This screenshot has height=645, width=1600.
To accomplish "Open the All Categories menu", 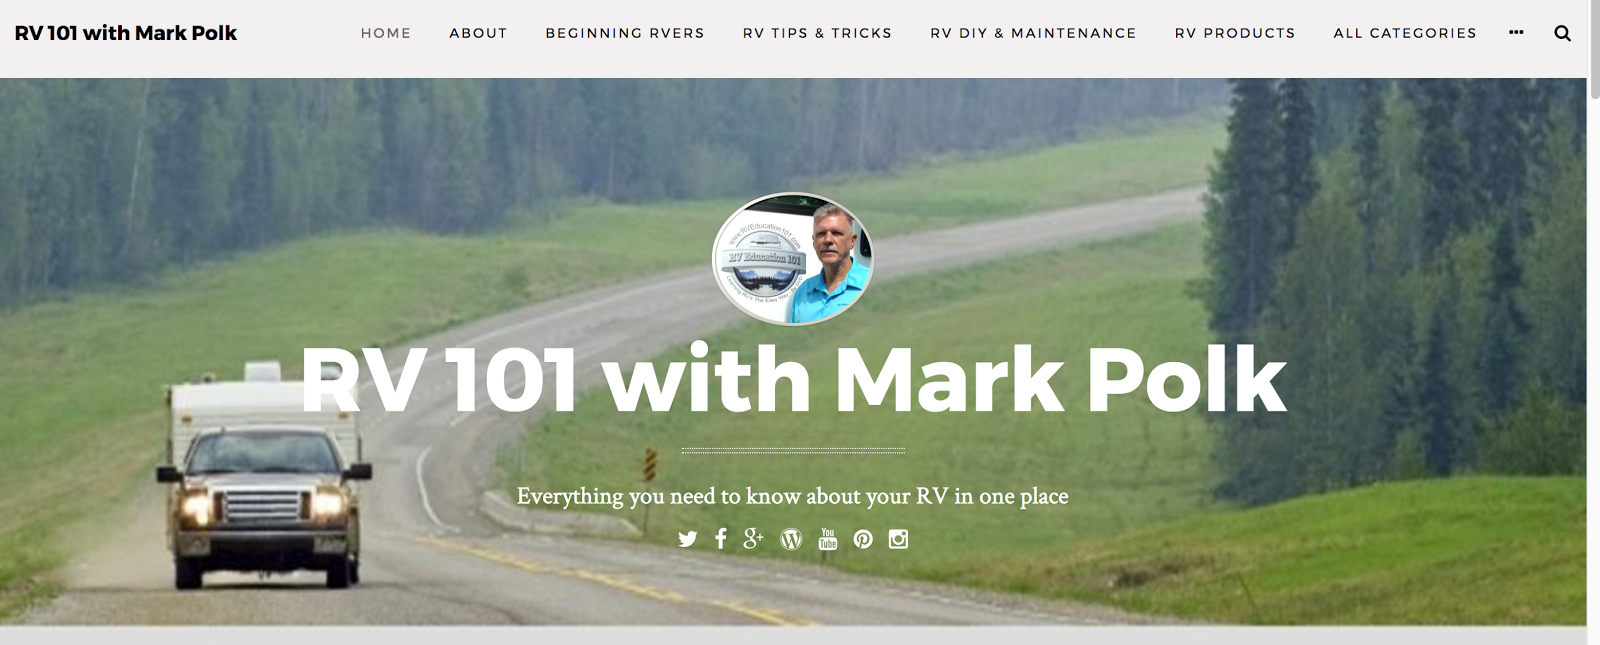I will (x=1405, y=33).
